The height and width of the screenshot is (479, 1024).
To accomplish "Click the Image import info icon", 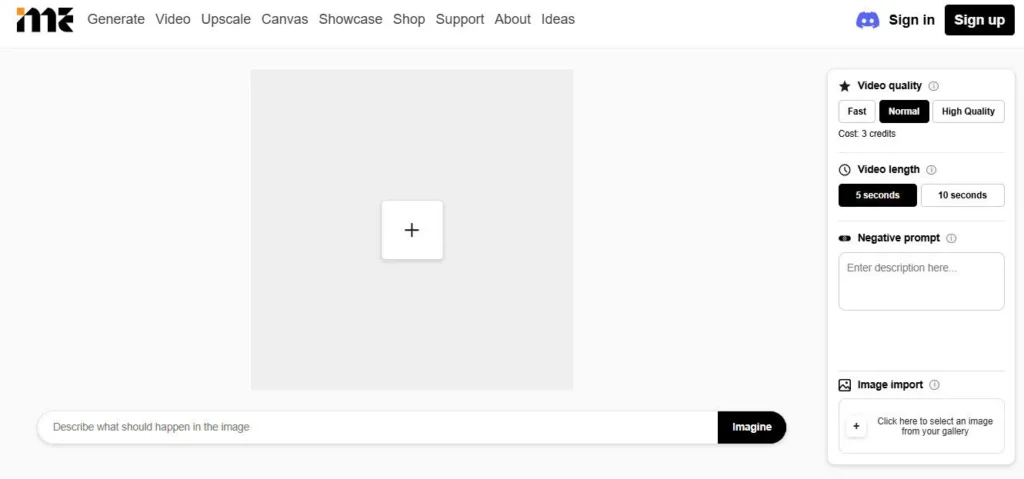I will click(934, 385).
